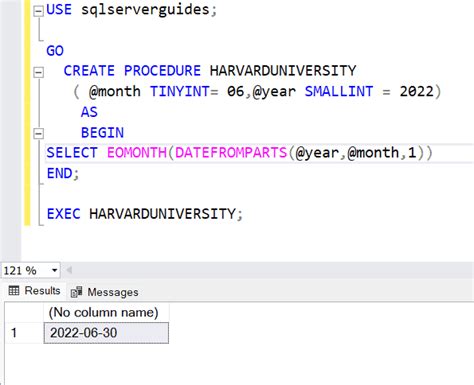Click HARVARDUNIVERSITY in the EXEC line
474x385 pixels.
pos(163,214)
